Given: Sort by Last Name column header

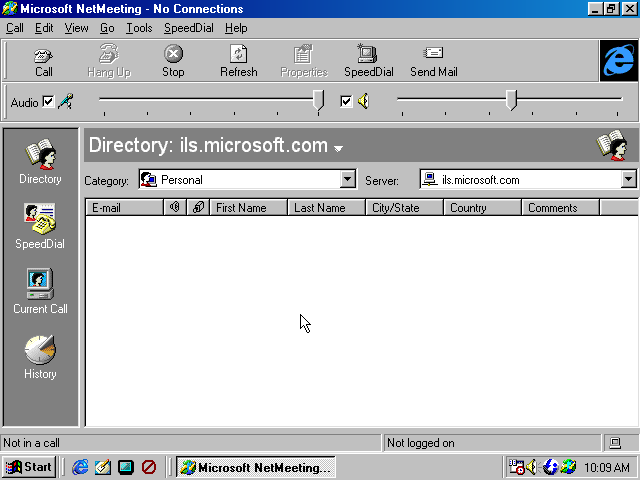Looking at the screenshot, I should tap(327, 207).
